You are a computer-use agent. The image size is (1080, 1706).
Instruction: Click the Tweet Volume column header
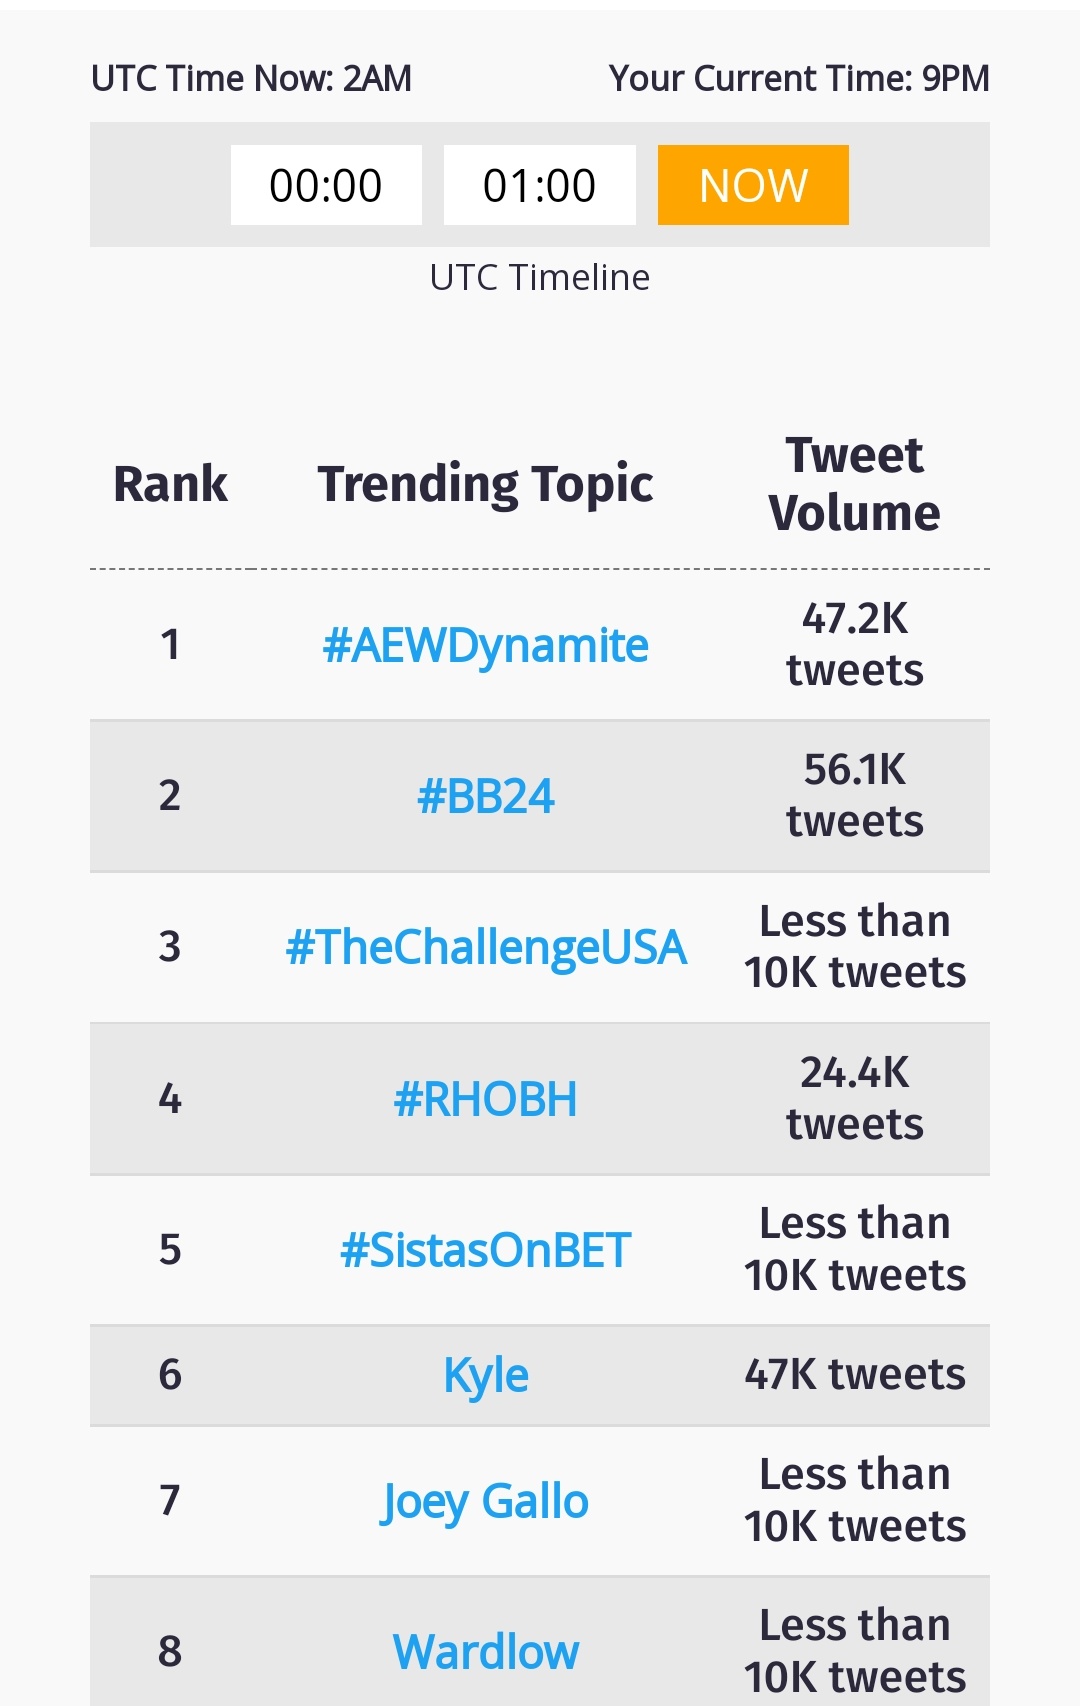pyautogui.click(x=855, y=484)
